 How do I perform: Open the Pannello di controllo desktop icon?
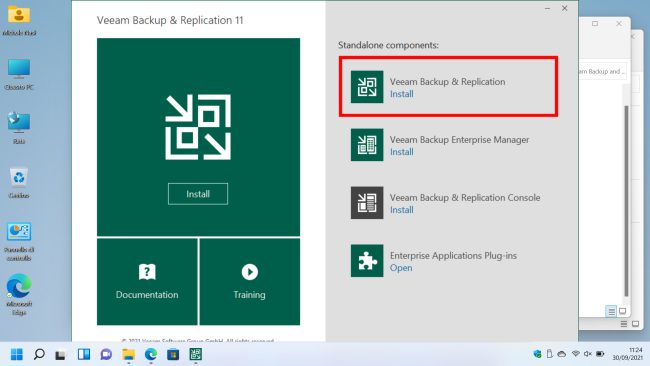19,242
